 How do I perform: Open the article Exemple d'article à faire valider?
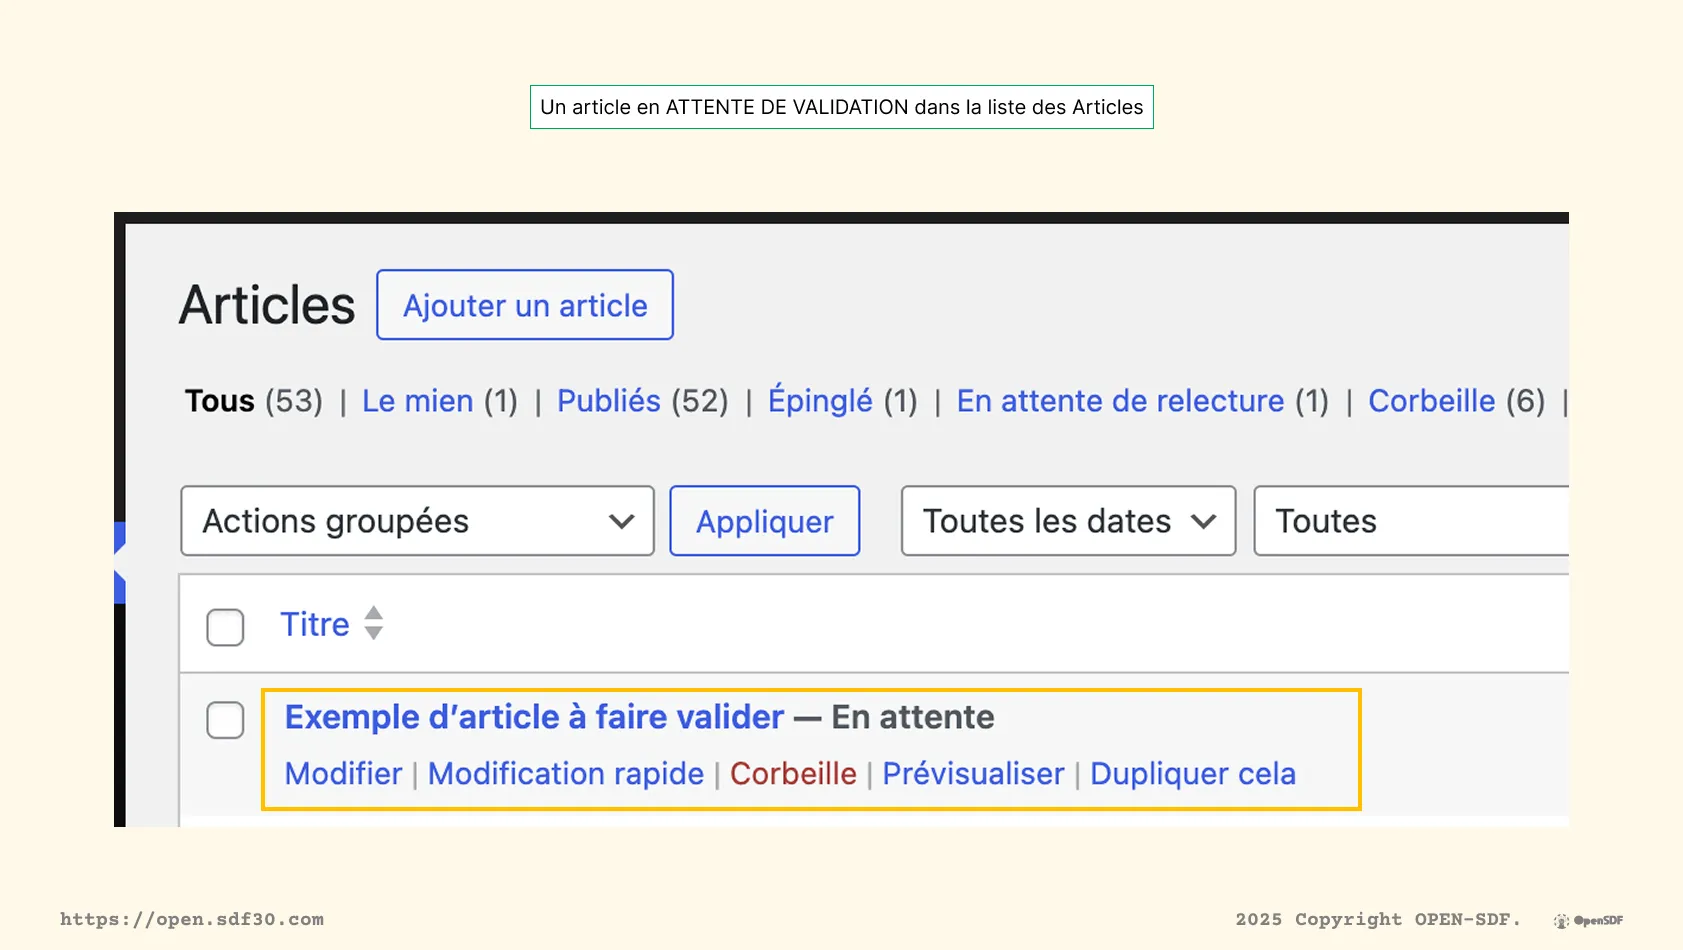(532, 716)
